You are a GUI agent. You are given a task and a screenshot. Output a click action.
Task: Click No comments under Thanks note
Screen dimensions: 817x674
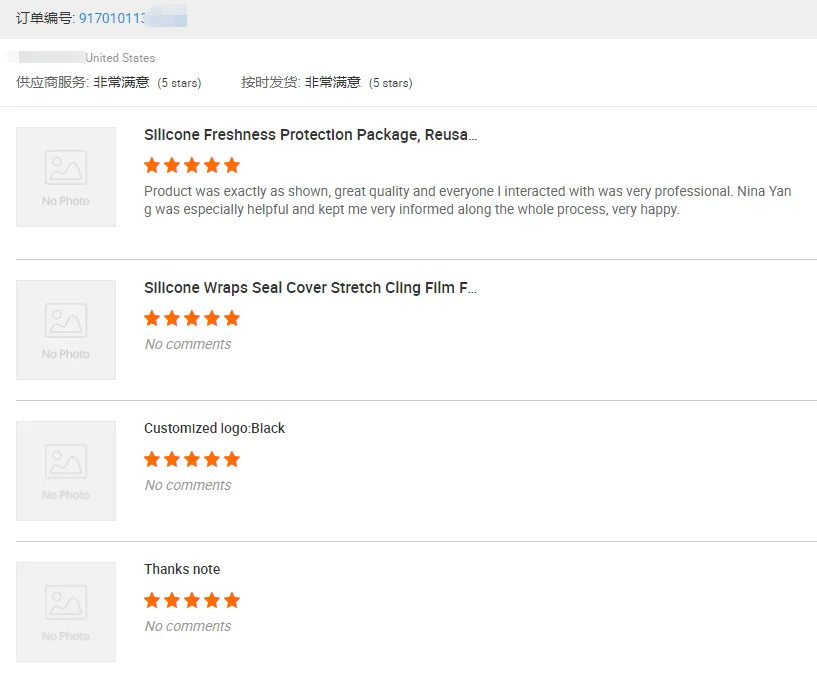coord(187,626)
